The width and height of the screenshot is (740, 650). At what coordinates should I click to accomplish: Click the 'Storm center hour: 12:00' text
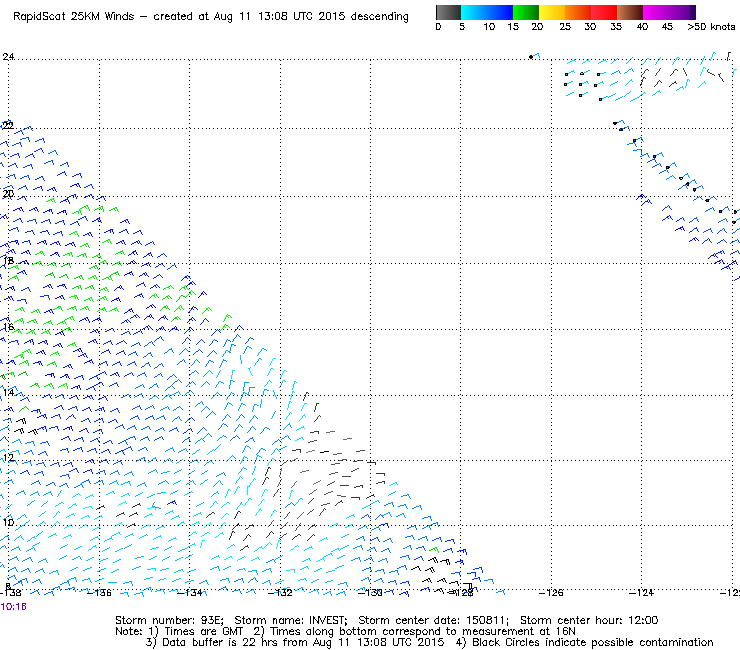pos(589,620)
